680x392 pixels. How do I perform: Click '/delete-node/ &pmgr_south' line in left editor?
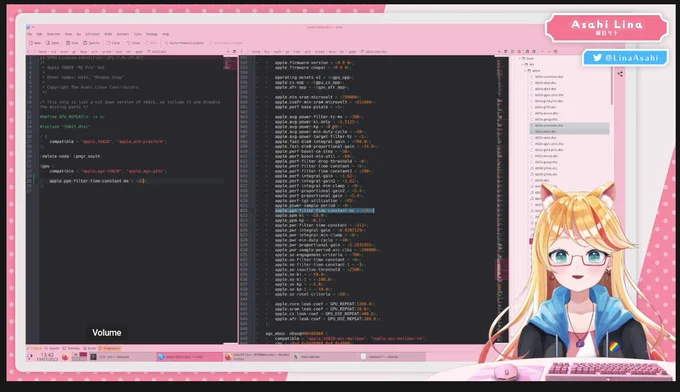[x=70, y=156]
